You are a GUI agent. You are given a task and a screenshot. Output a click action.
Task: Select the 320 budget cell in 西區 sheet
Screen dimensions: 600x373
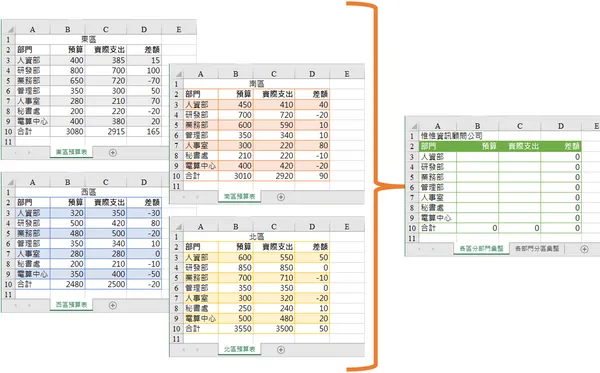[67, 213]
